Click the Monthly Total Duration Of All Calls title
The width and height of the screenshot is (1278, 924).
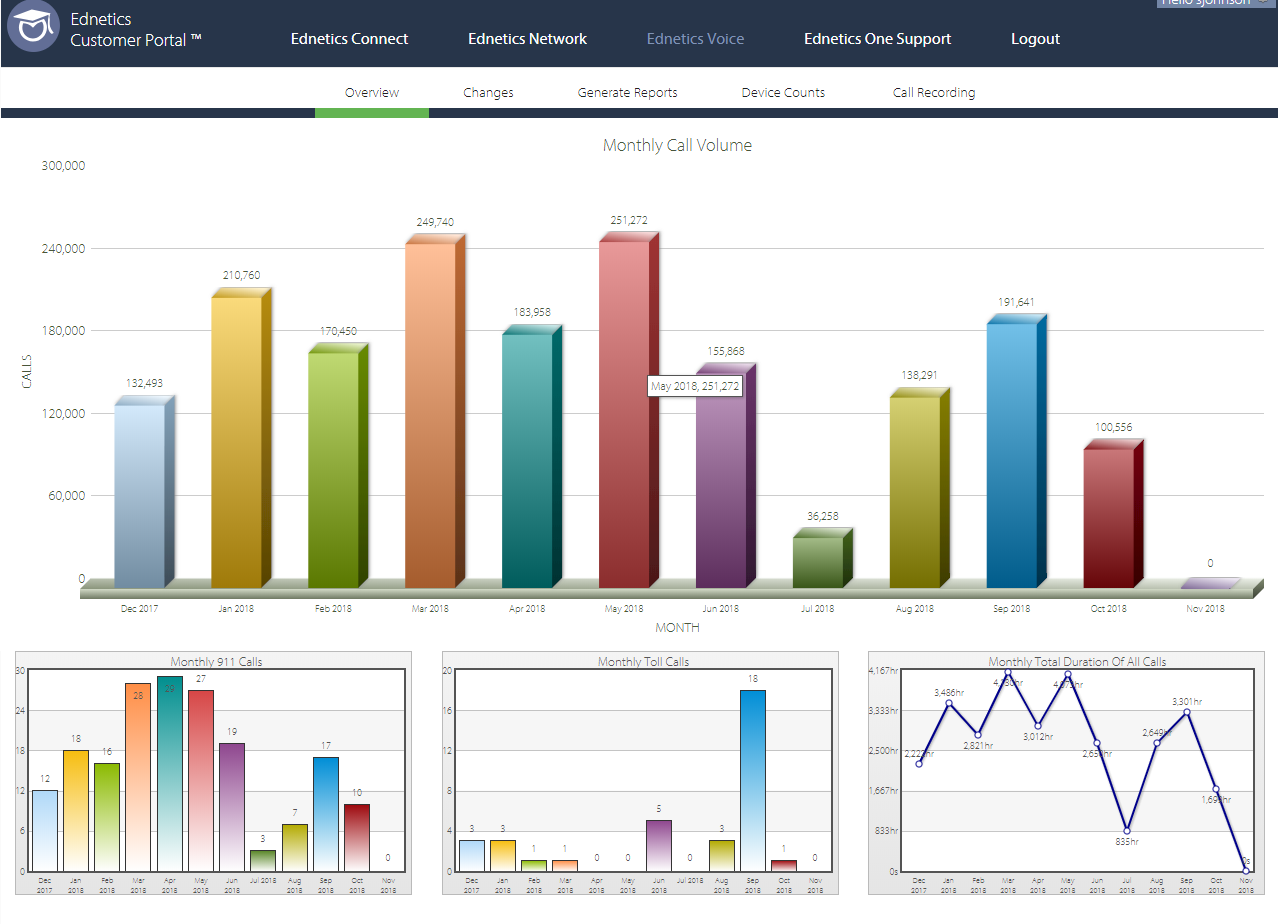1077,662
